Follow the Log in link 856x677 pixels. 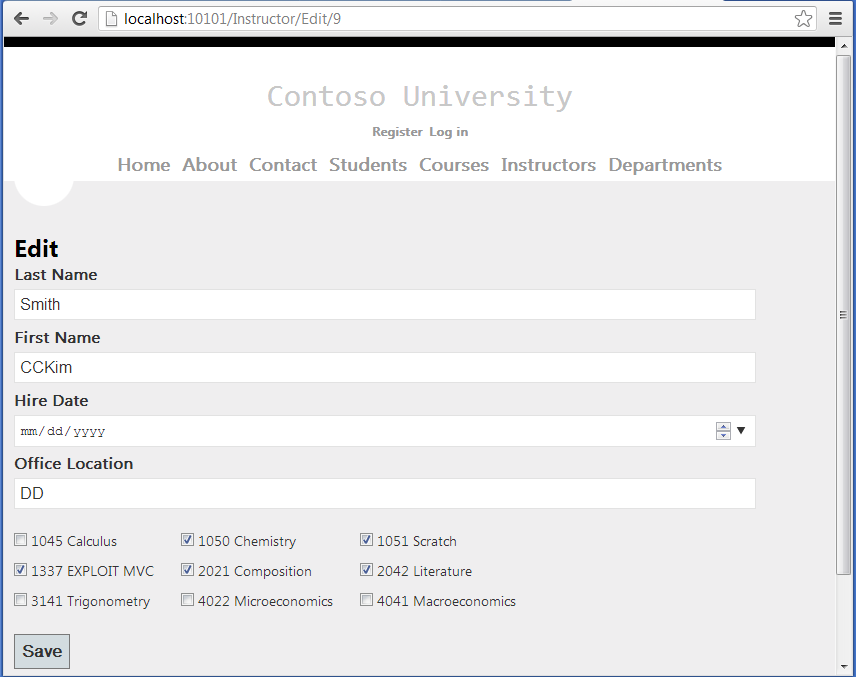pyautogui.click(x=448, y=132)
